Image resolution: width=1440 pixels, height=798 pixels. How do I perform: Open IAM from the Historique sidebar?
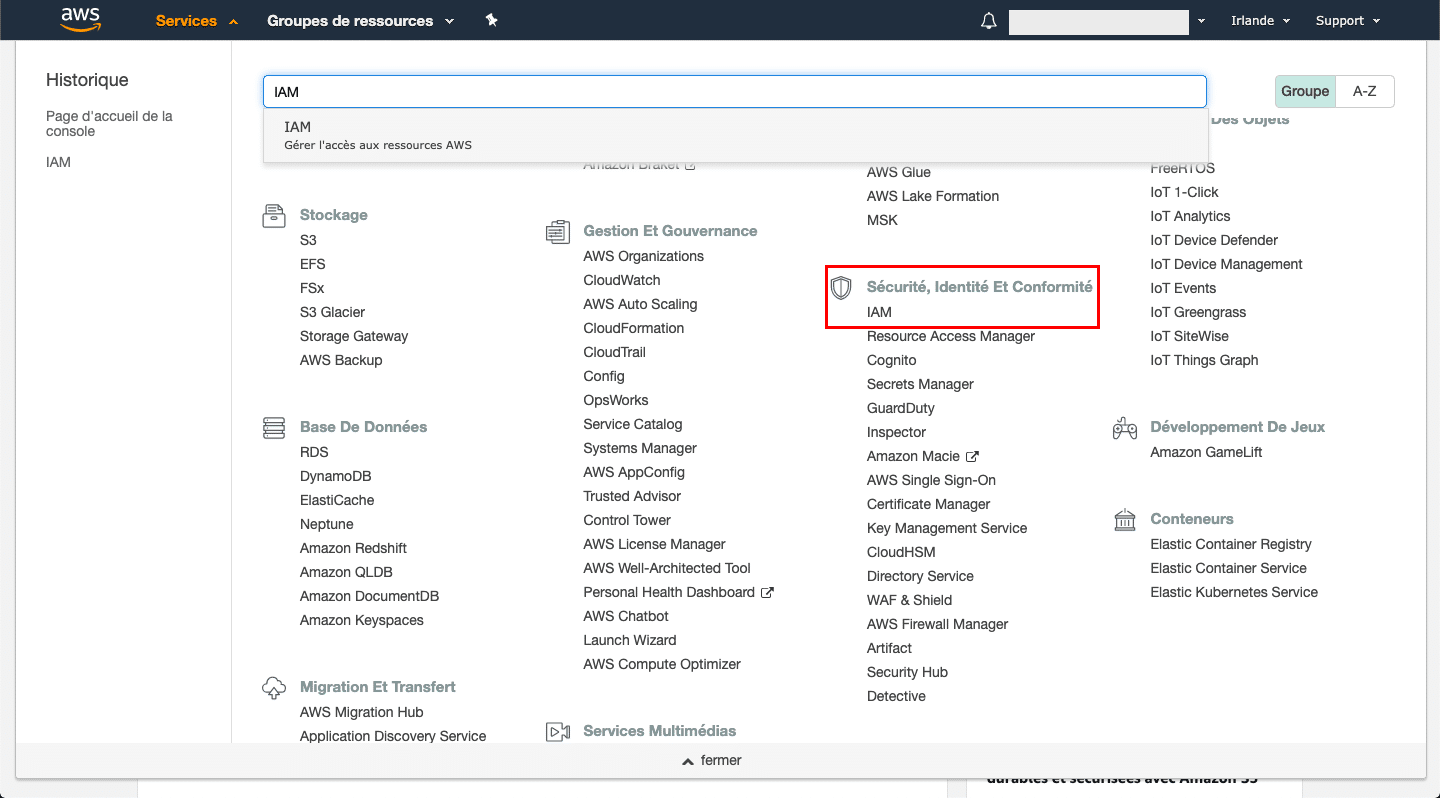tap(58, 162)
